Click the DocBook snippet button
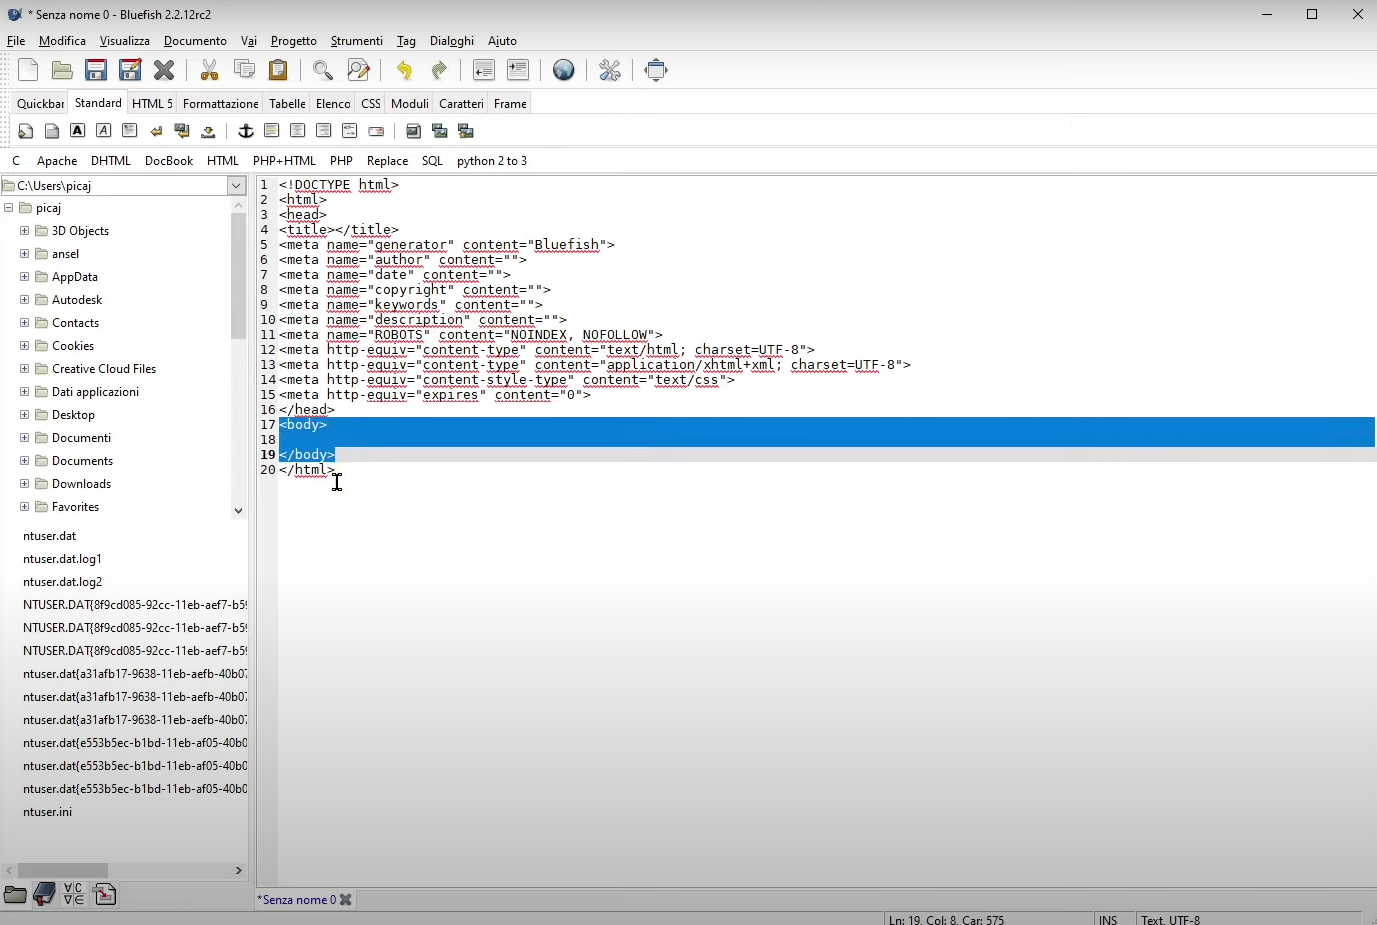Screen dimensions: 1377x925 click(x=169, y=161)
